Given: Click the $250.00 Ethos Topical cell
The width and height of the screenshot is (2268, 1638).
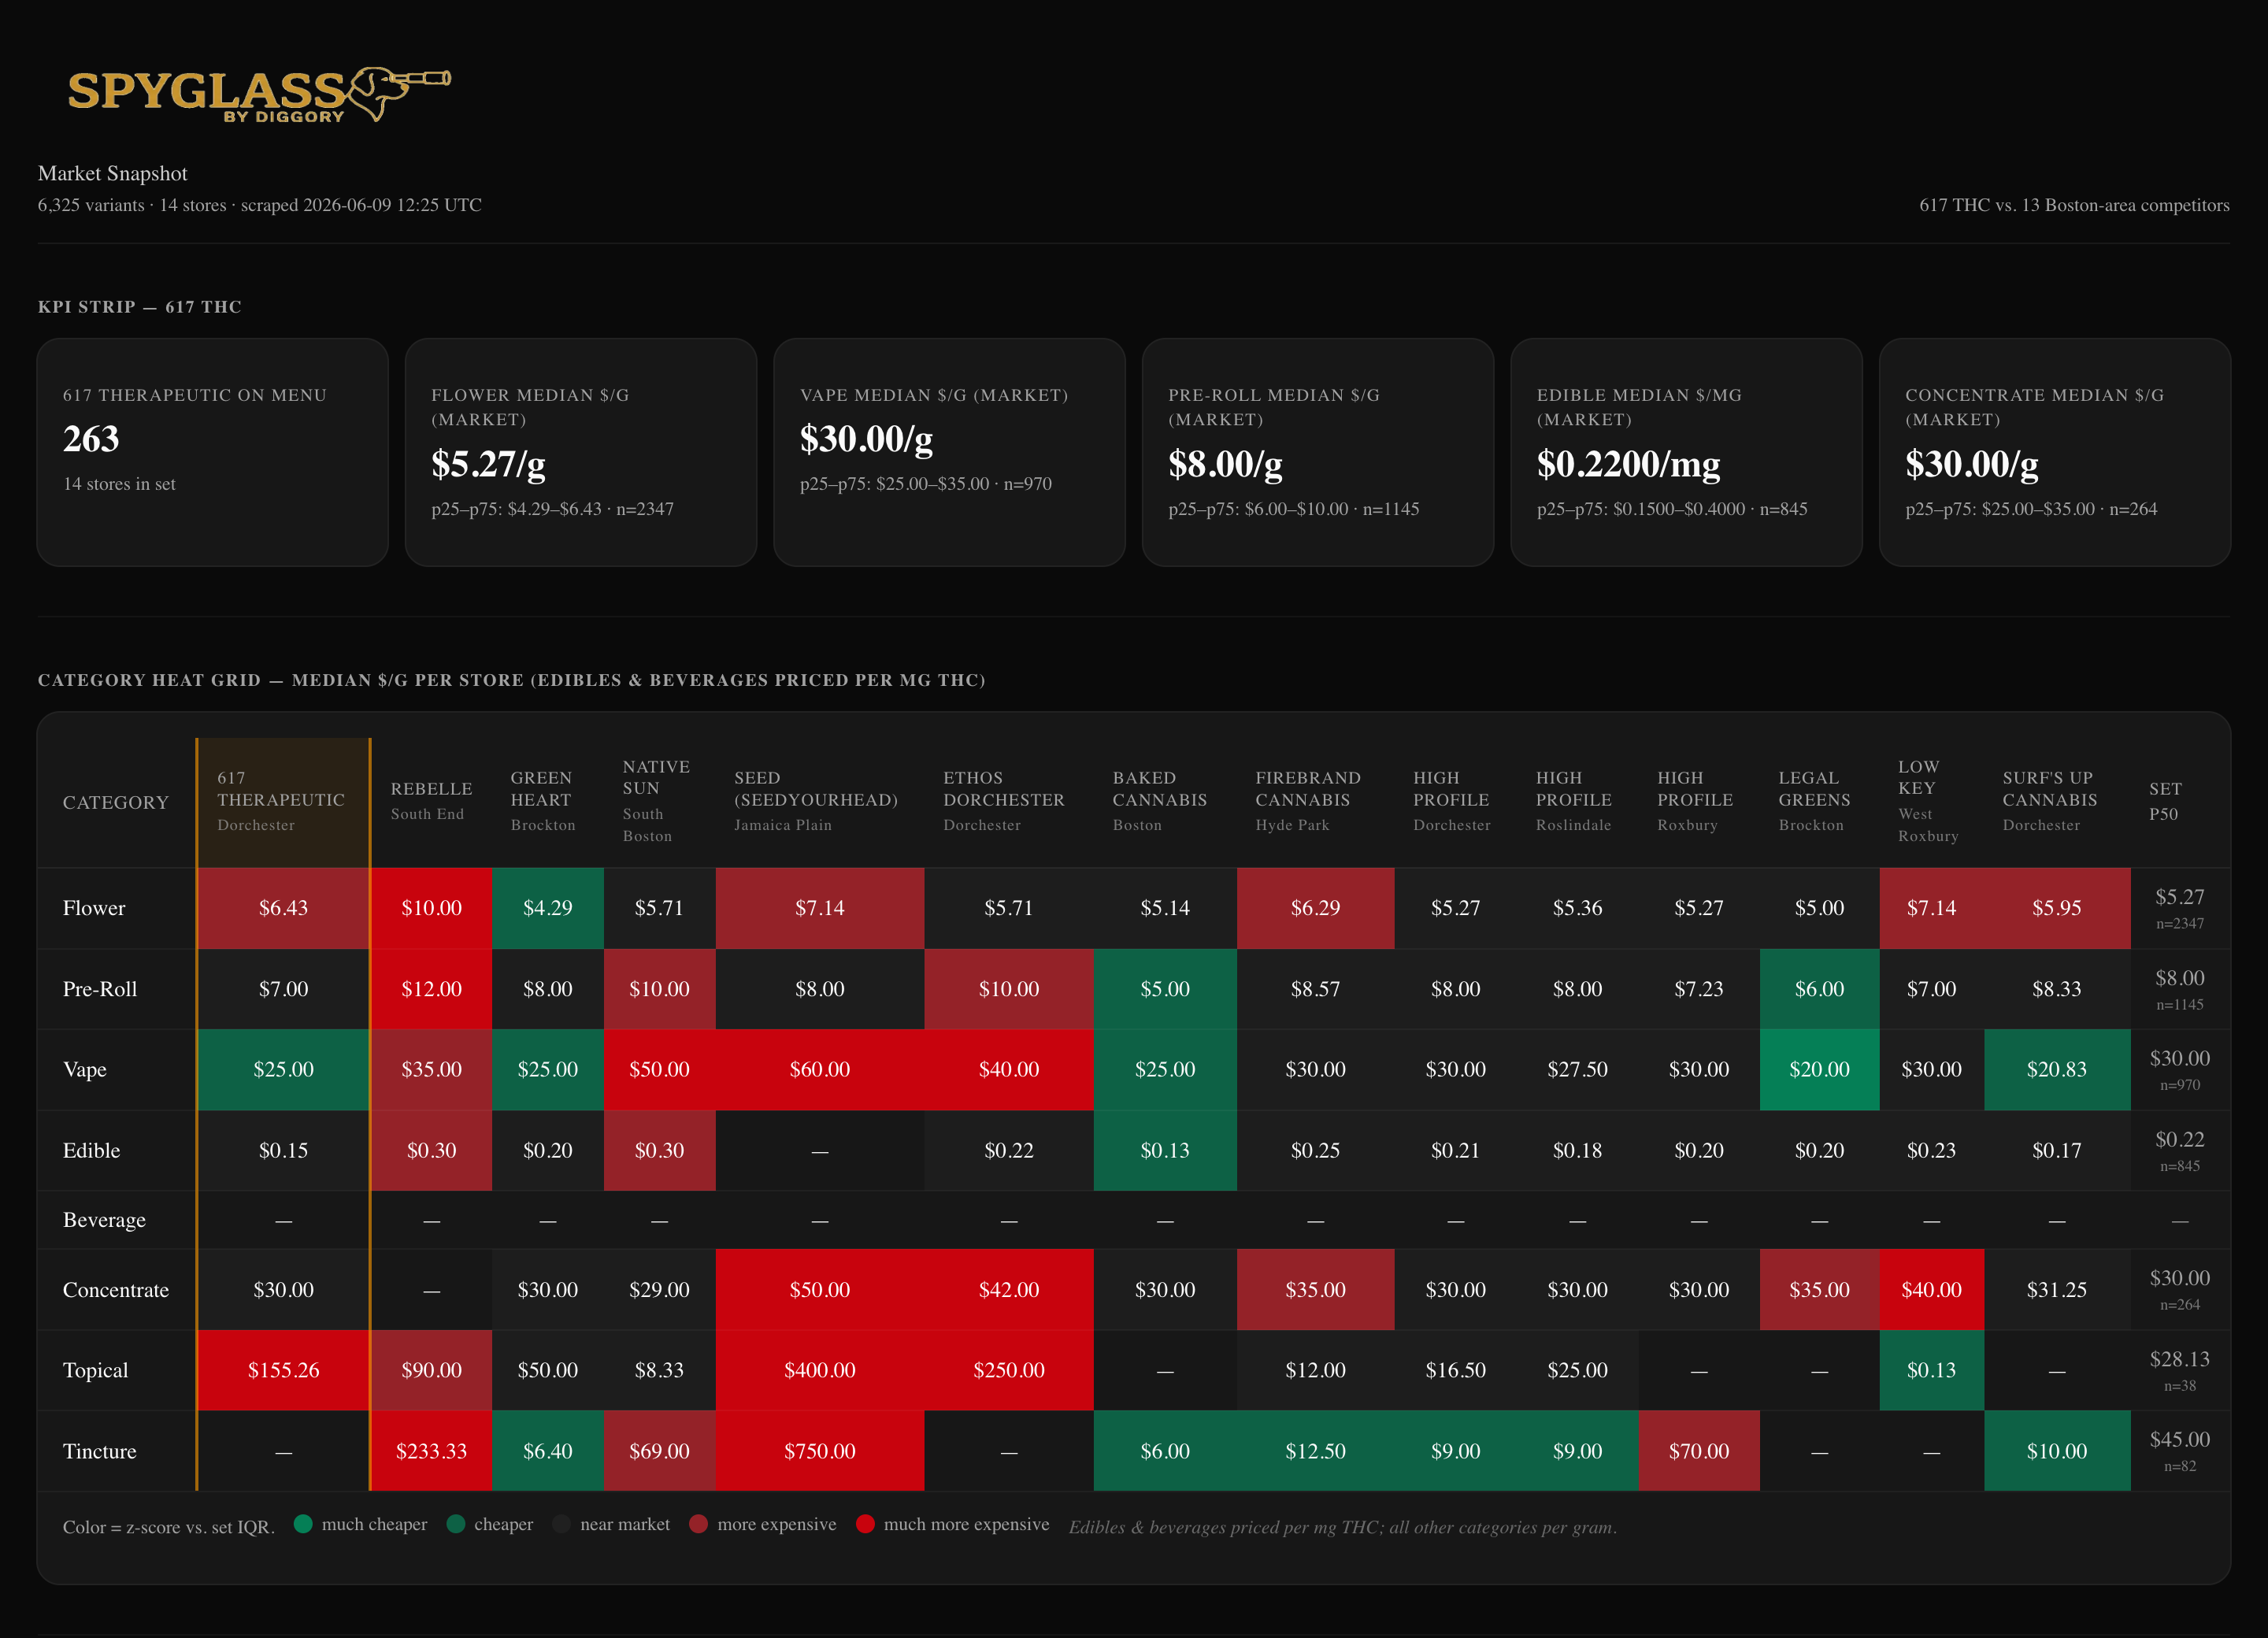Looking at the screenshot, I should pyautogui.click(x=1008, y=1370).
